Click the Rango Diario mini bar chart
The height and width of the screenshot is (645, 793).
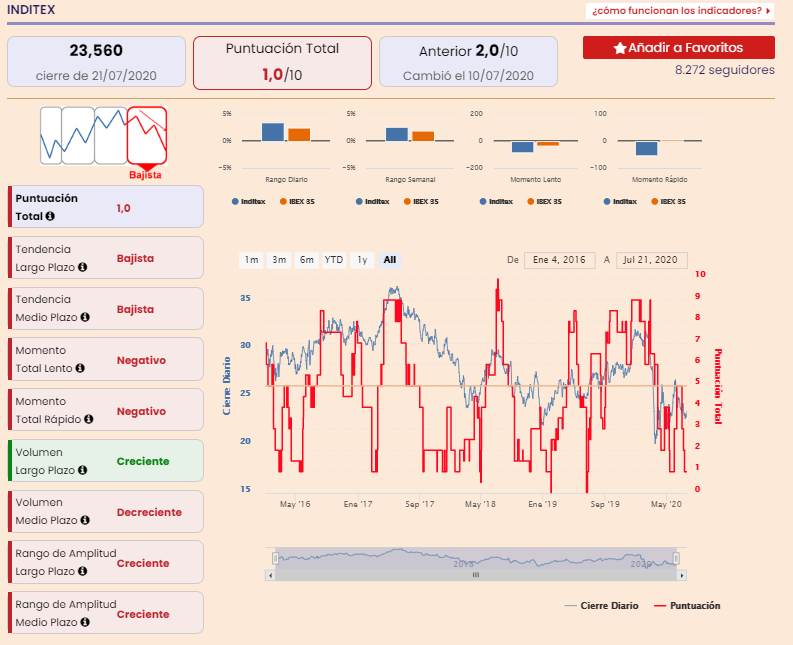point(286,141)
